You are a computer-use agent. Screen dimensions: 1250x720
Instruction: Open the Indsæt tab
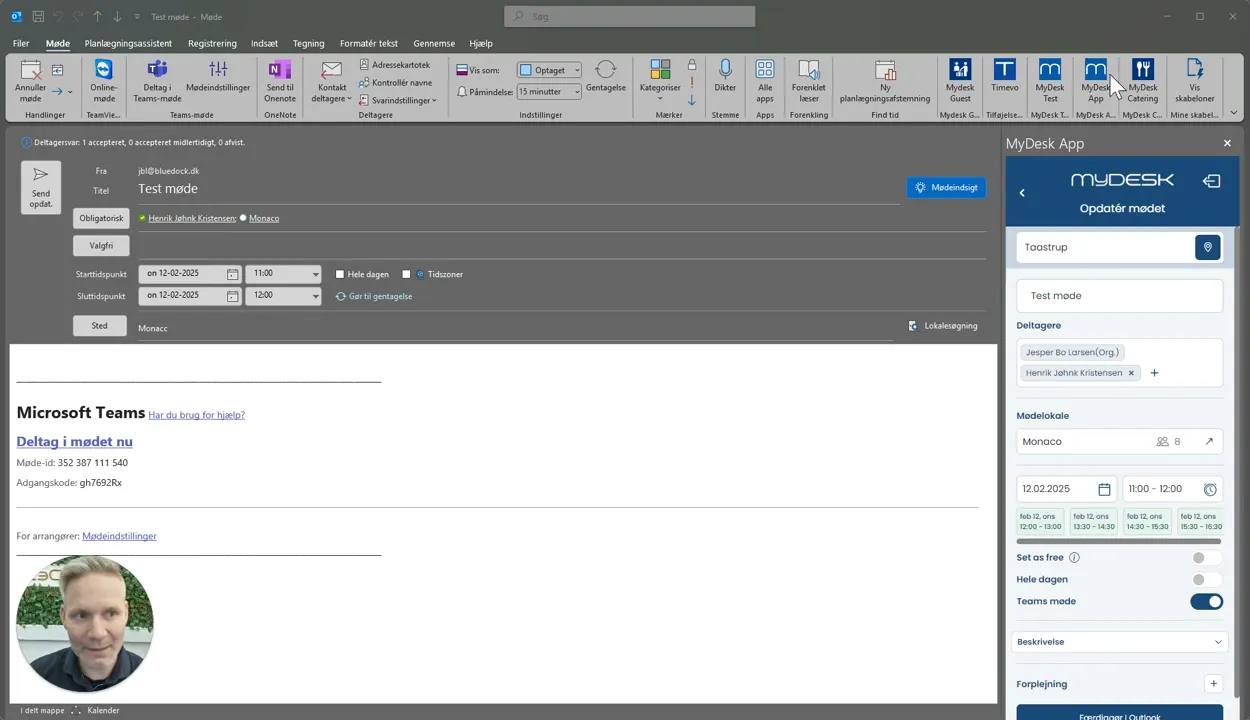coord(265,43)
